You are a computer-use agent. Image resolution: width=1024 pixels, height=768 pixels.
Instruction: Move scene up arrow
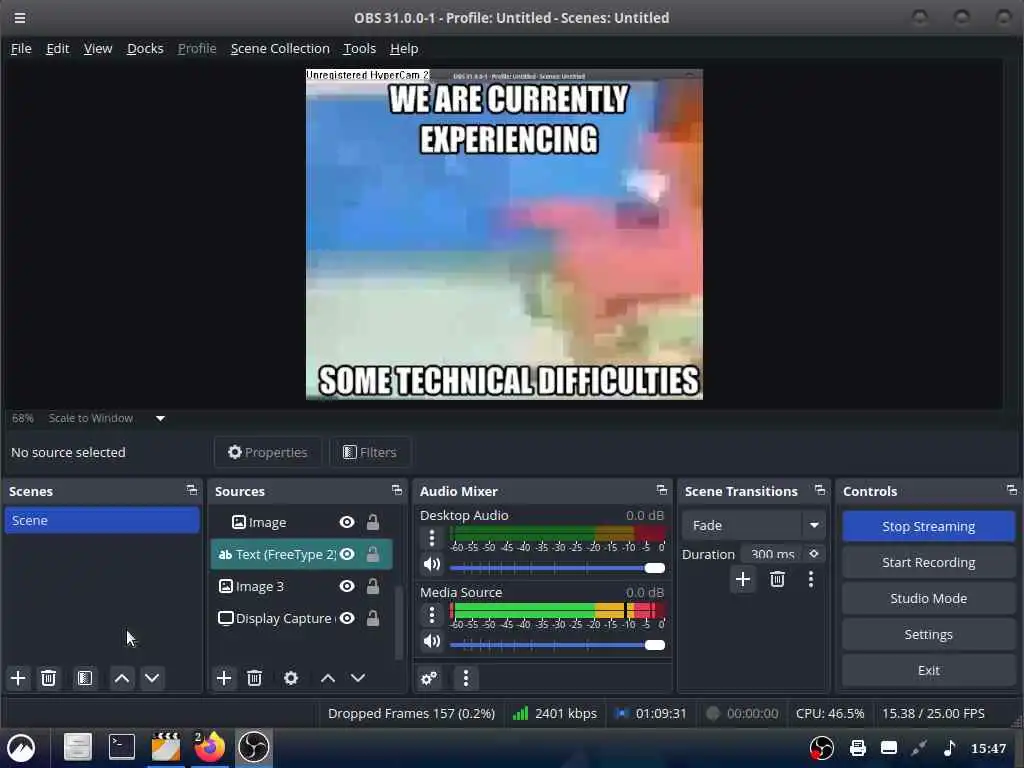point(121,678)
